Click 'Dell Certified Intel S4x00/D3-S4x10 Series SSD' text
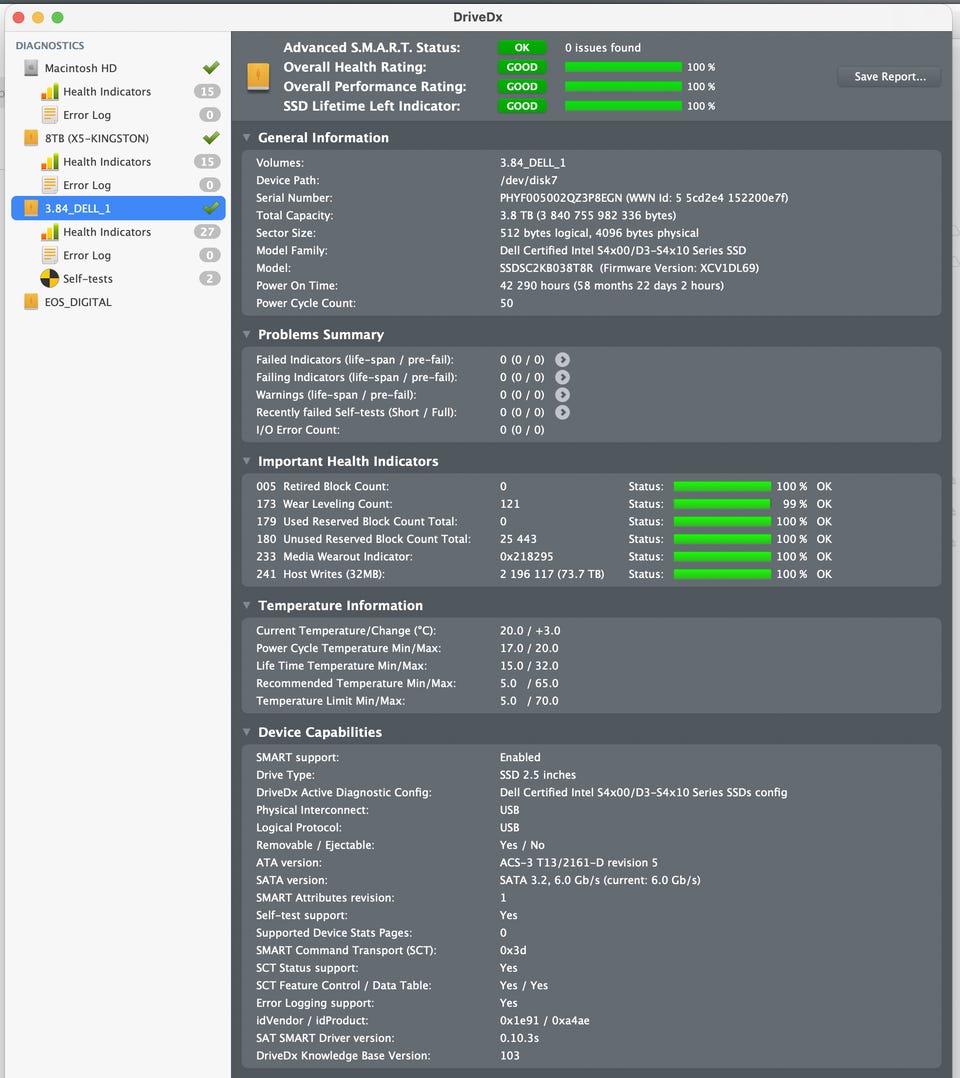 coord(622,250)
